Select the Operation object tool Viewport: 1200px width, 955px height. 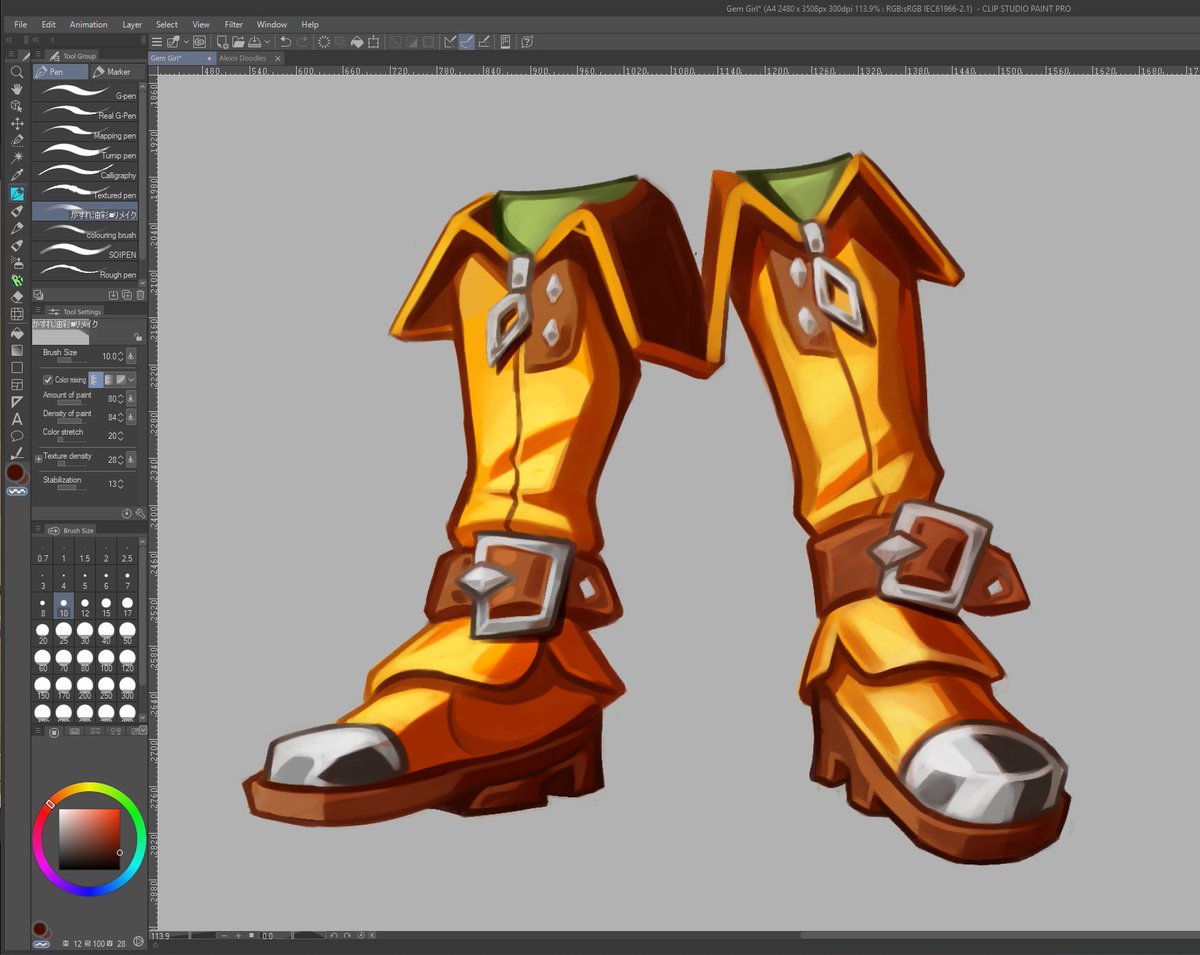(x=17, y=106)
